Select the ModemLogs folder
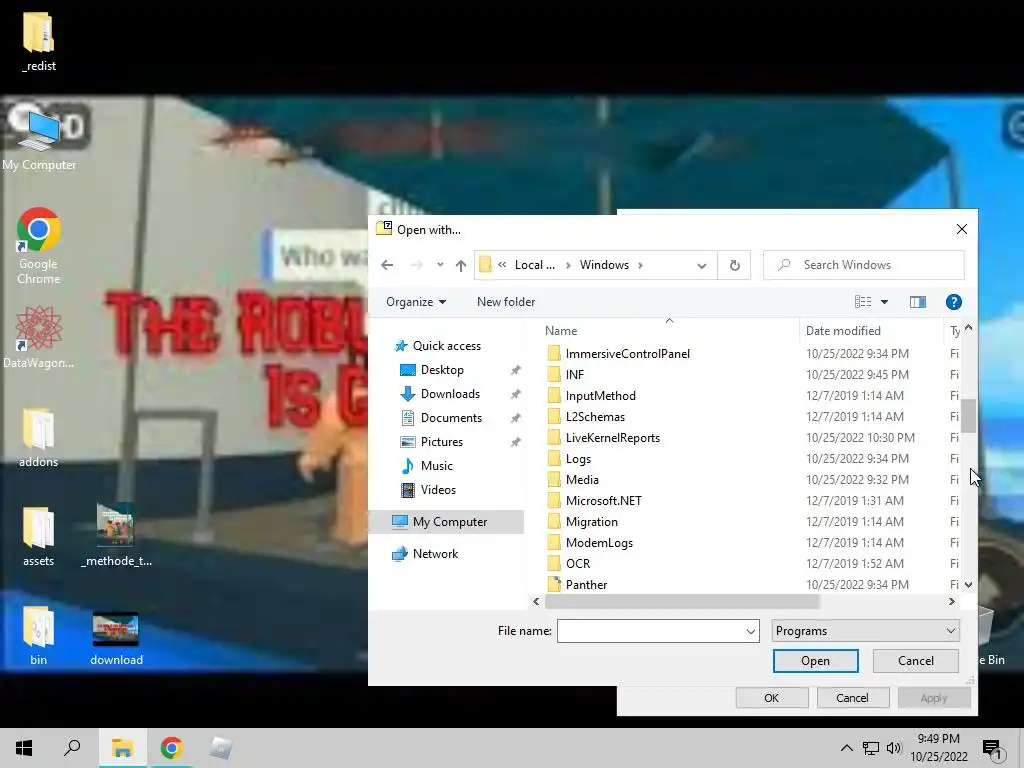The height and width of the screenshot is (768, 1024). pyautogui.click(x=599, y=543)
